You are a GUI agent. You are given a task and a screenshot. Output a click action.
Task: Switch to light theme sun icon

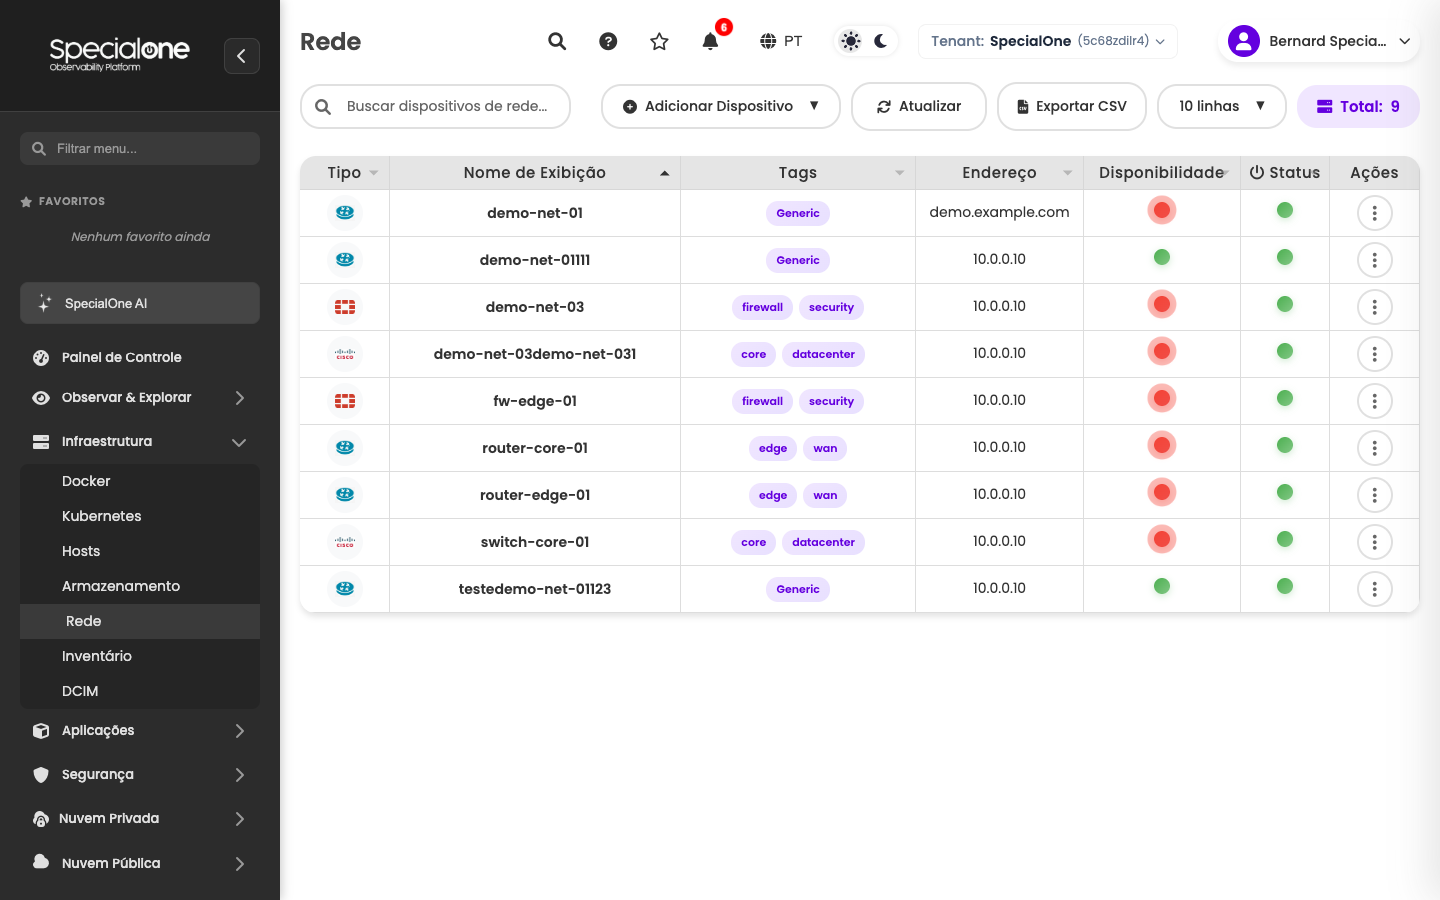click(x=850, y=41)
